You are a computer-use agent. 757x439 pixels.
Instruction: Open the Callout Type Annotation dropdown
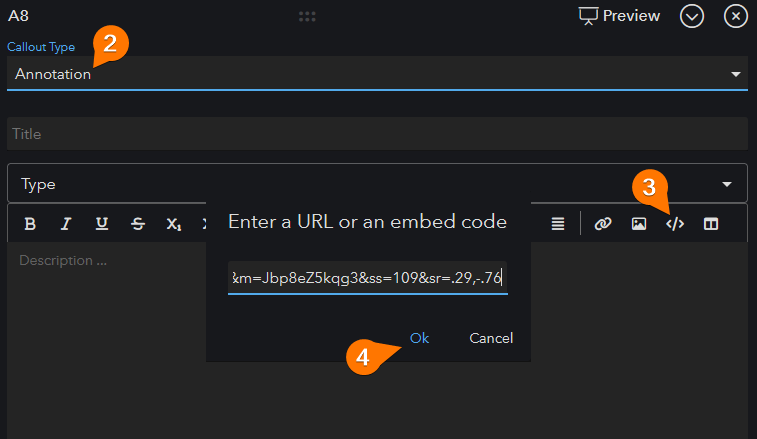pos(377,73)
